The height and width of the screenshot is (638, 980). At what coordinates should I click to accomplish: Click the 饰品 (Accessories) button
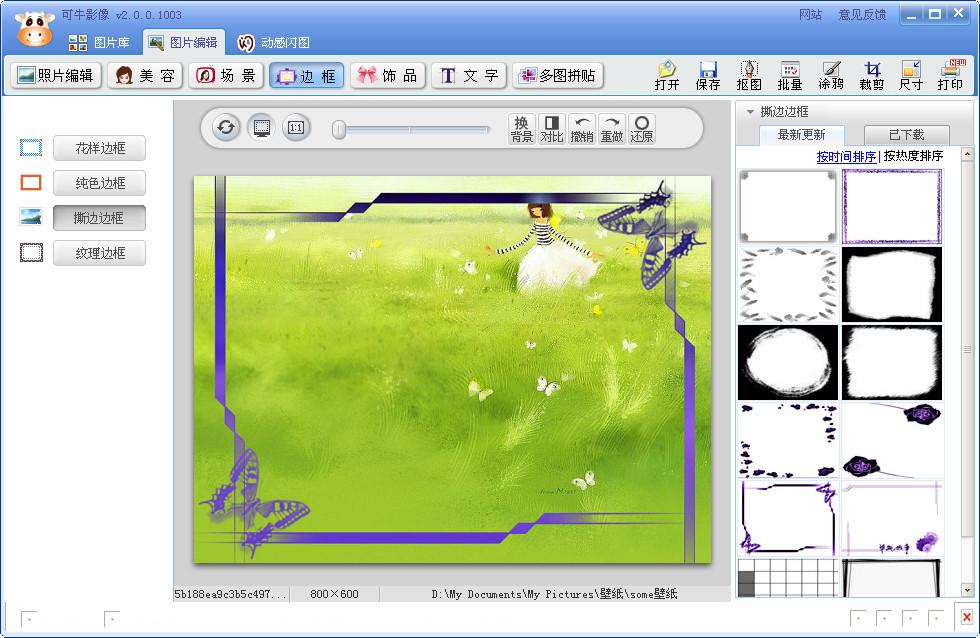point(388,76)
